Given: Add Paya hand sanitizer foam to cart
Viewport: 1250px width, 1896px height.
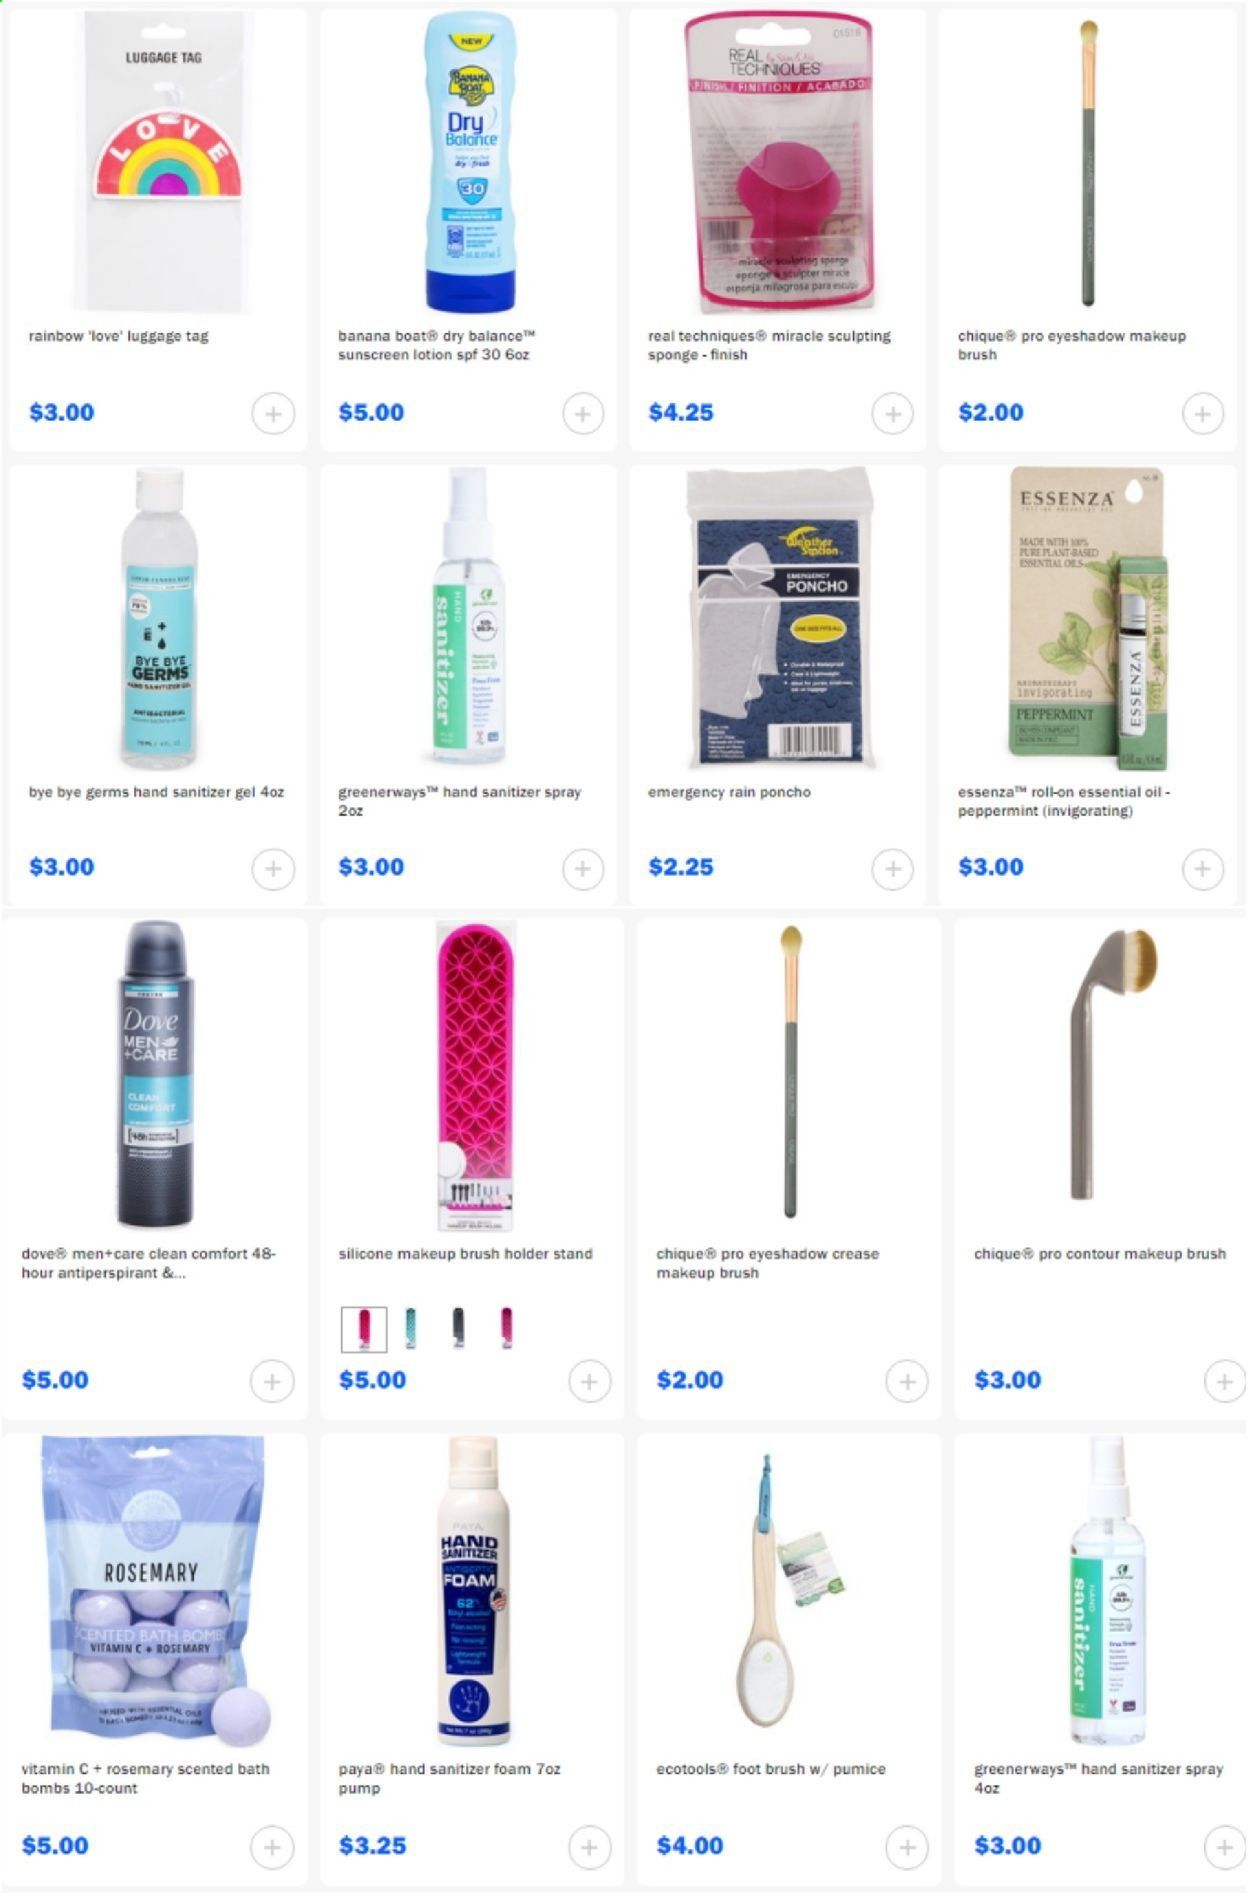Looking at the screenshot, I should click(589, 1847).
